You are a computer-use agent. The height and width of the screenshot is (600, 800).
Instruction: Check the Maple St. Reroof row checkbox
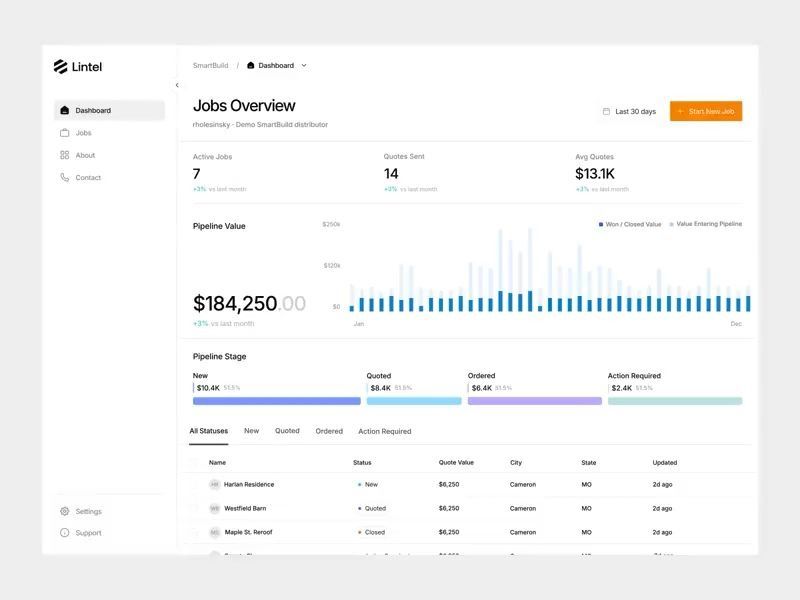point(194,532)
